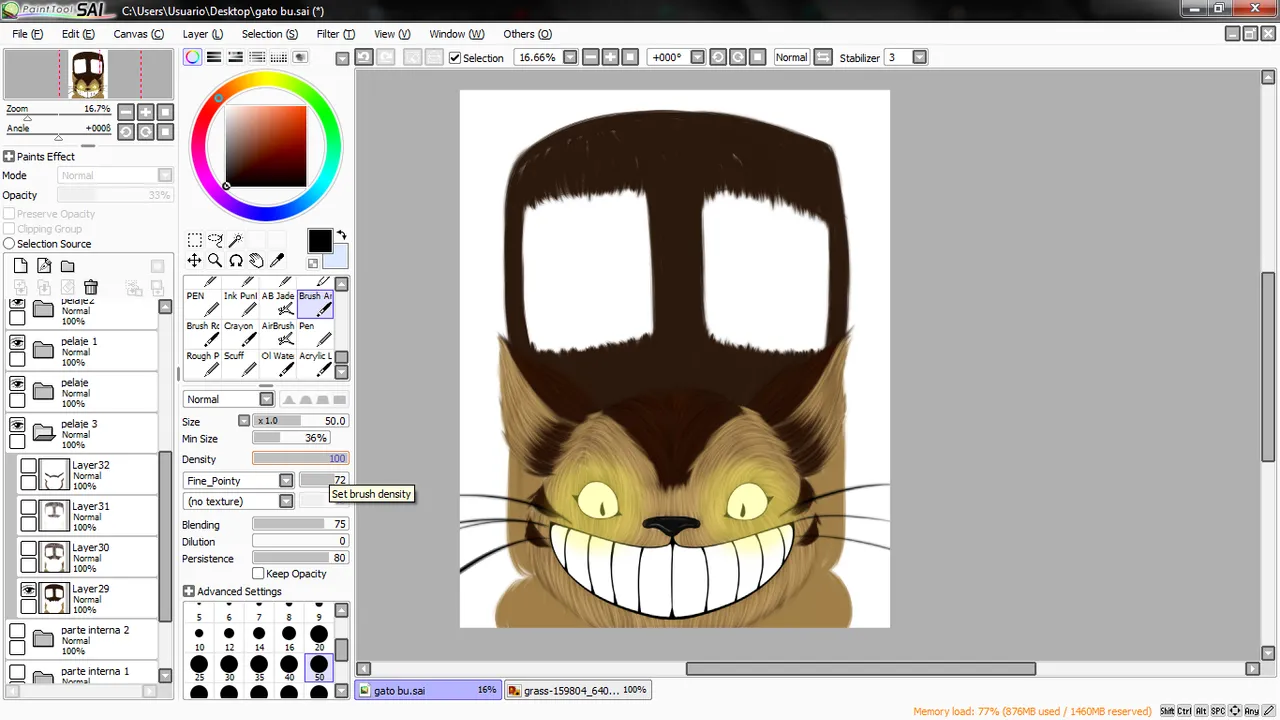The height and width of the screenshot is (720, 1280).
Task: Create a new linework layer
Action: coord(44,266)
